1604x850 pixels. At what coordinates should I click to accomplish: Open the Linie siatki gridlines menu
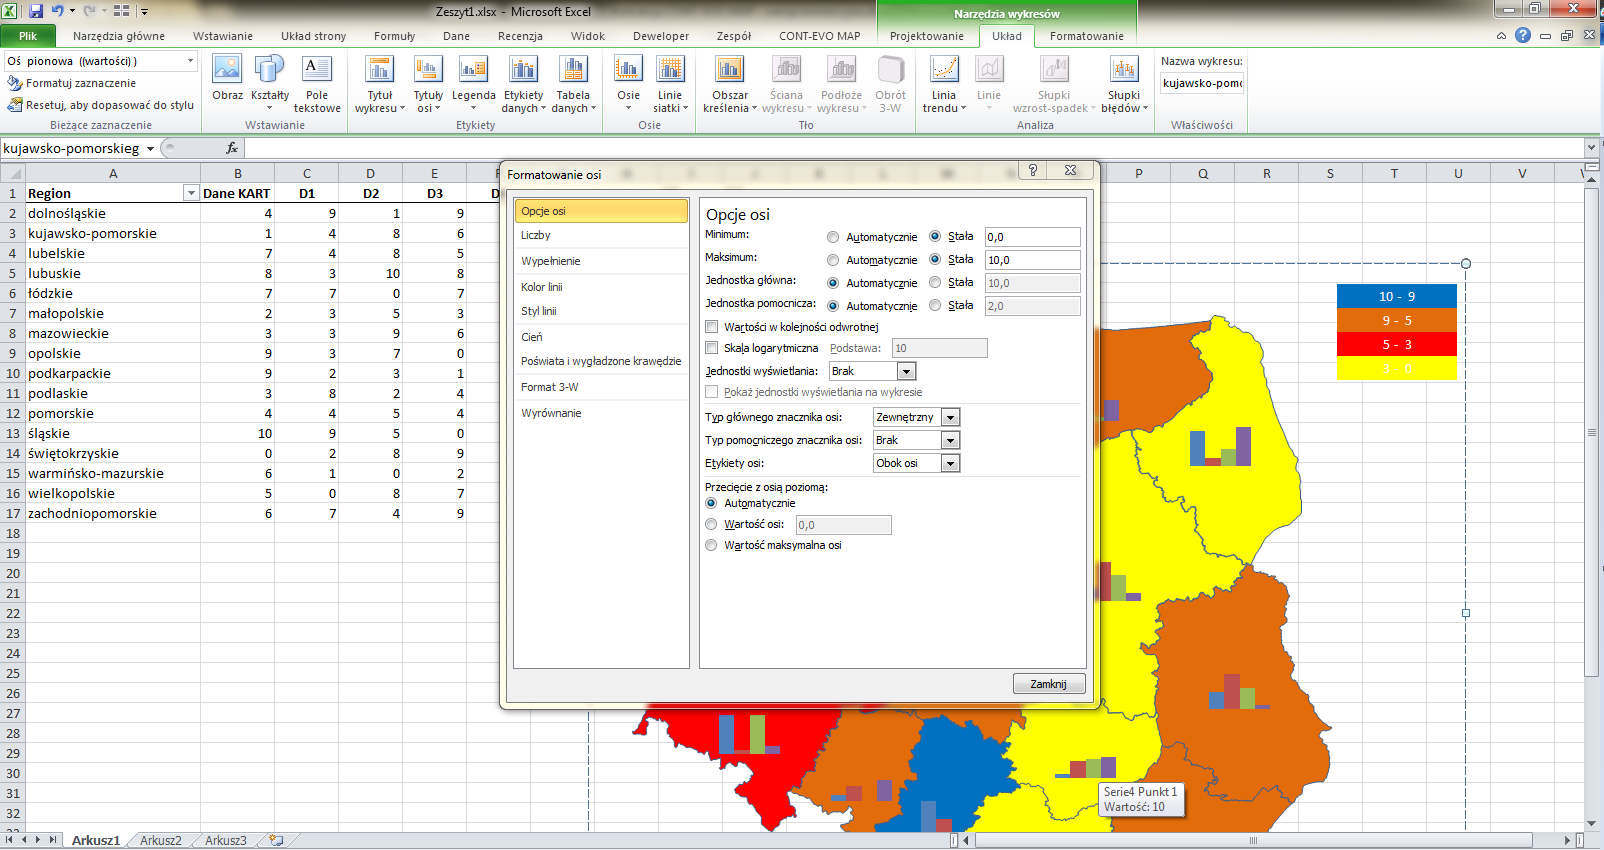(670, 84)
